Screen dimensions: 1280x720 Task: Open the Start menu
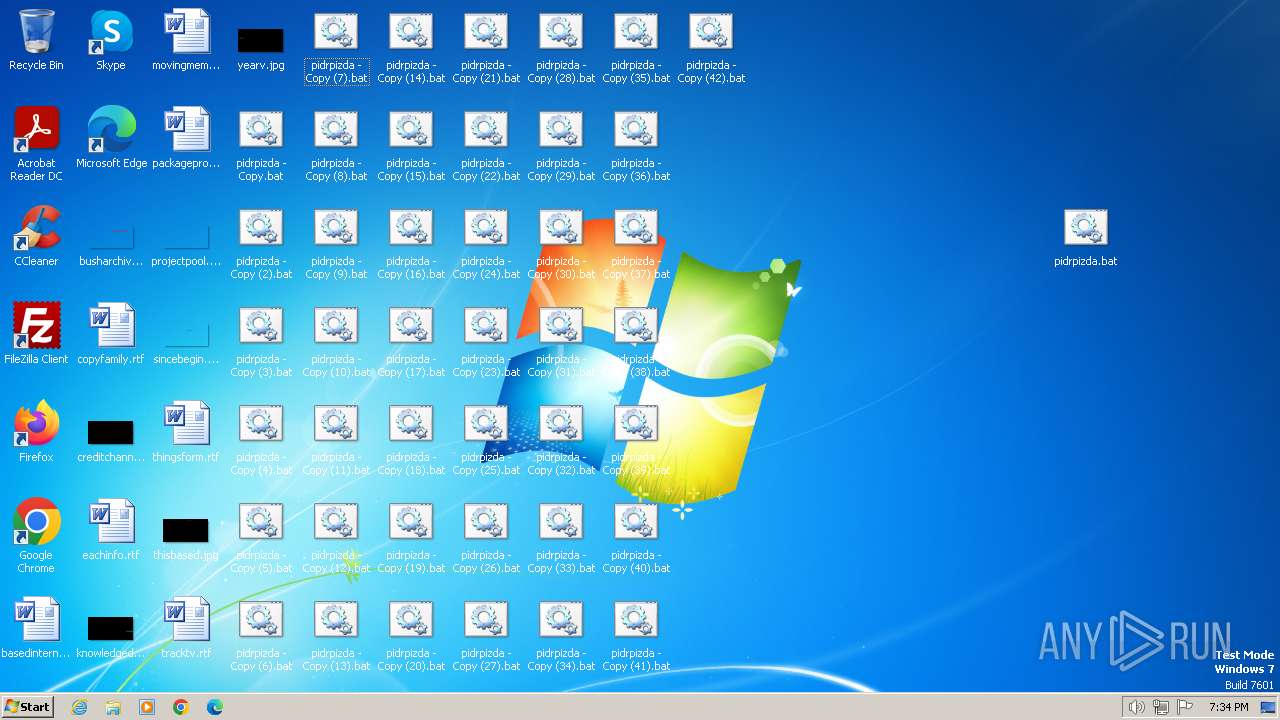tap(27, 707)
